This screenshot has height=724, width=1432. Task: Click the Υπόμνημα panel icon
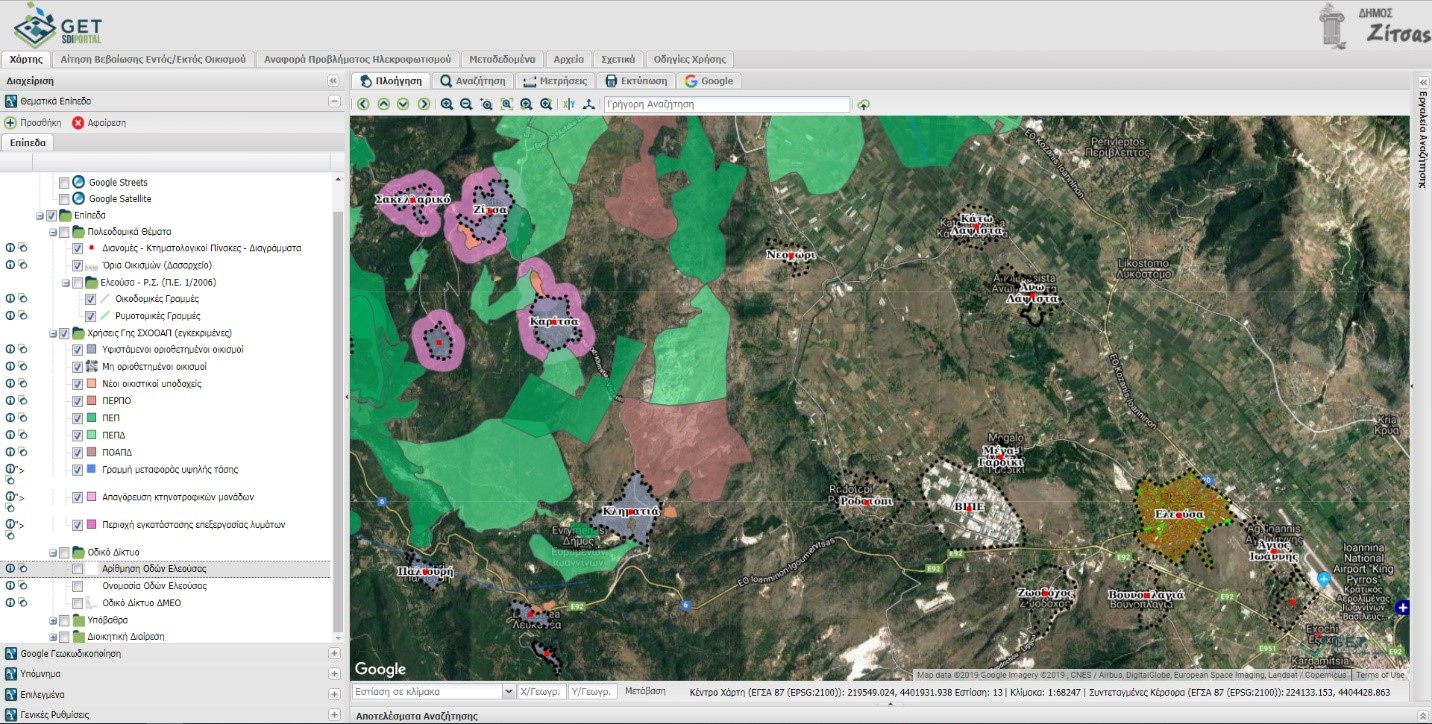click(x=11, y=673)
